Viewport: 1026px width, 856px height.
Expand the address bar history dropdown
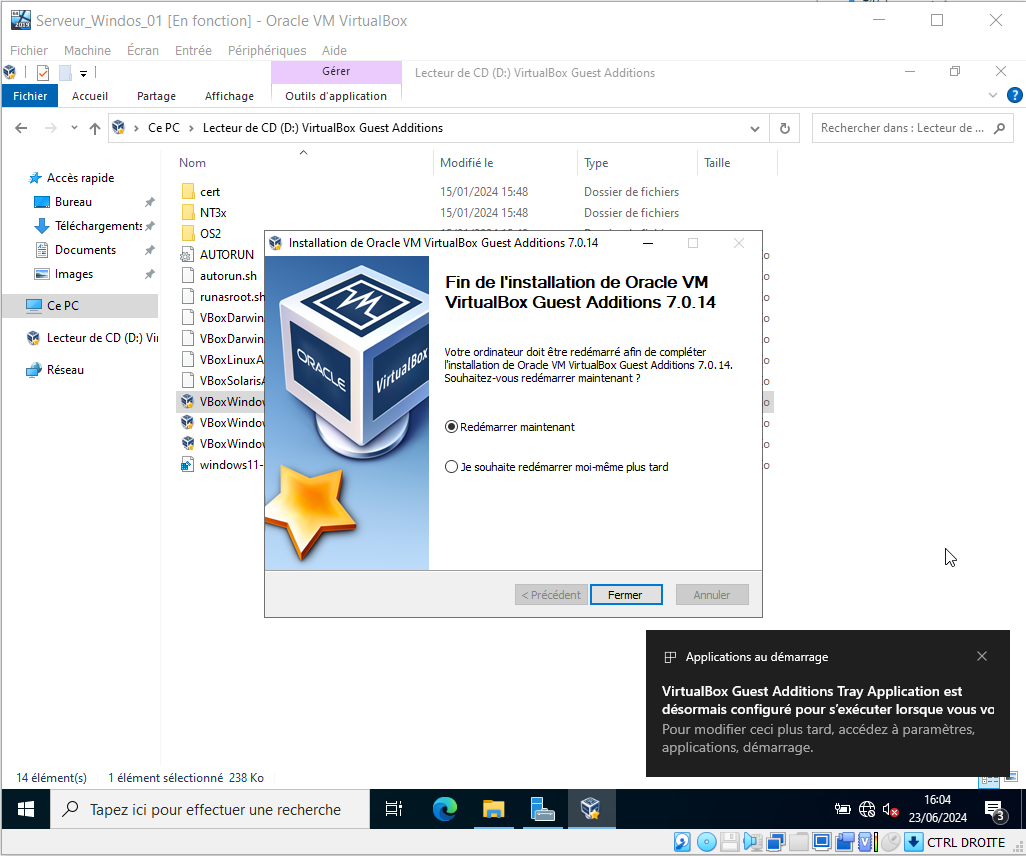[x=756, y=128]
